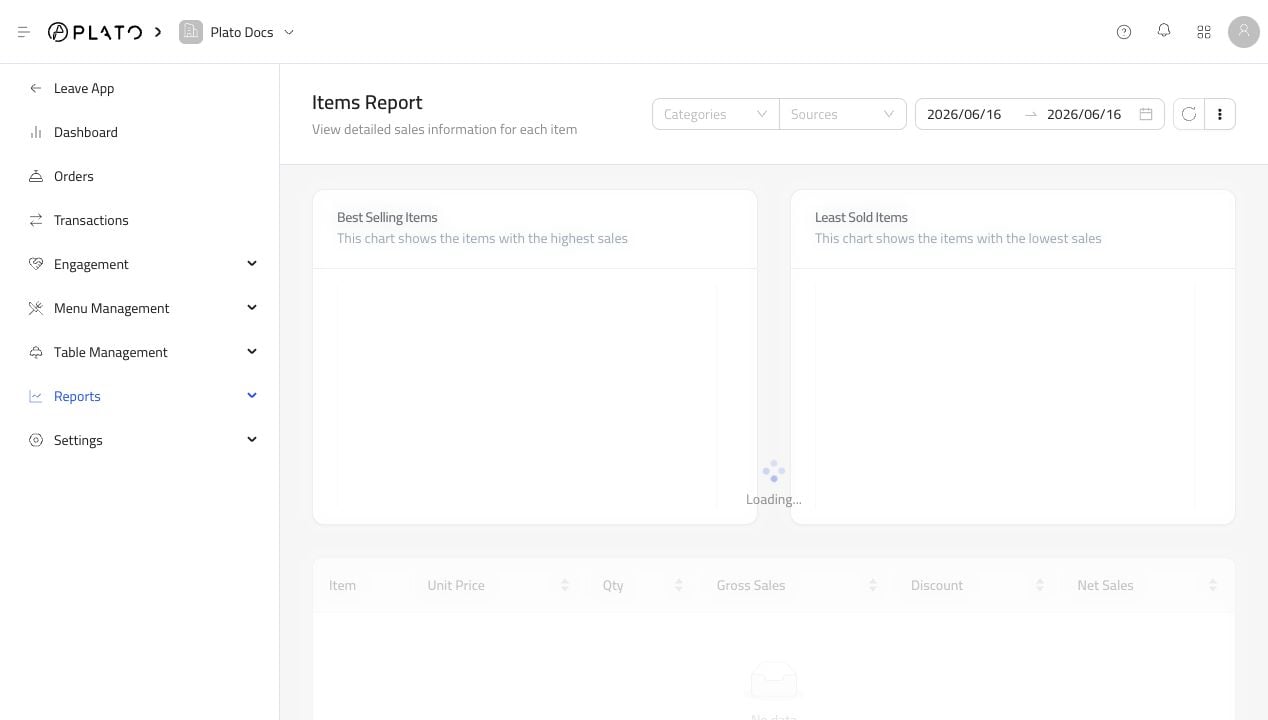Image resolution: width=1268 pixels, height=720 pixels.
Task: Click the Table Management icon
Action: (36, 352)
